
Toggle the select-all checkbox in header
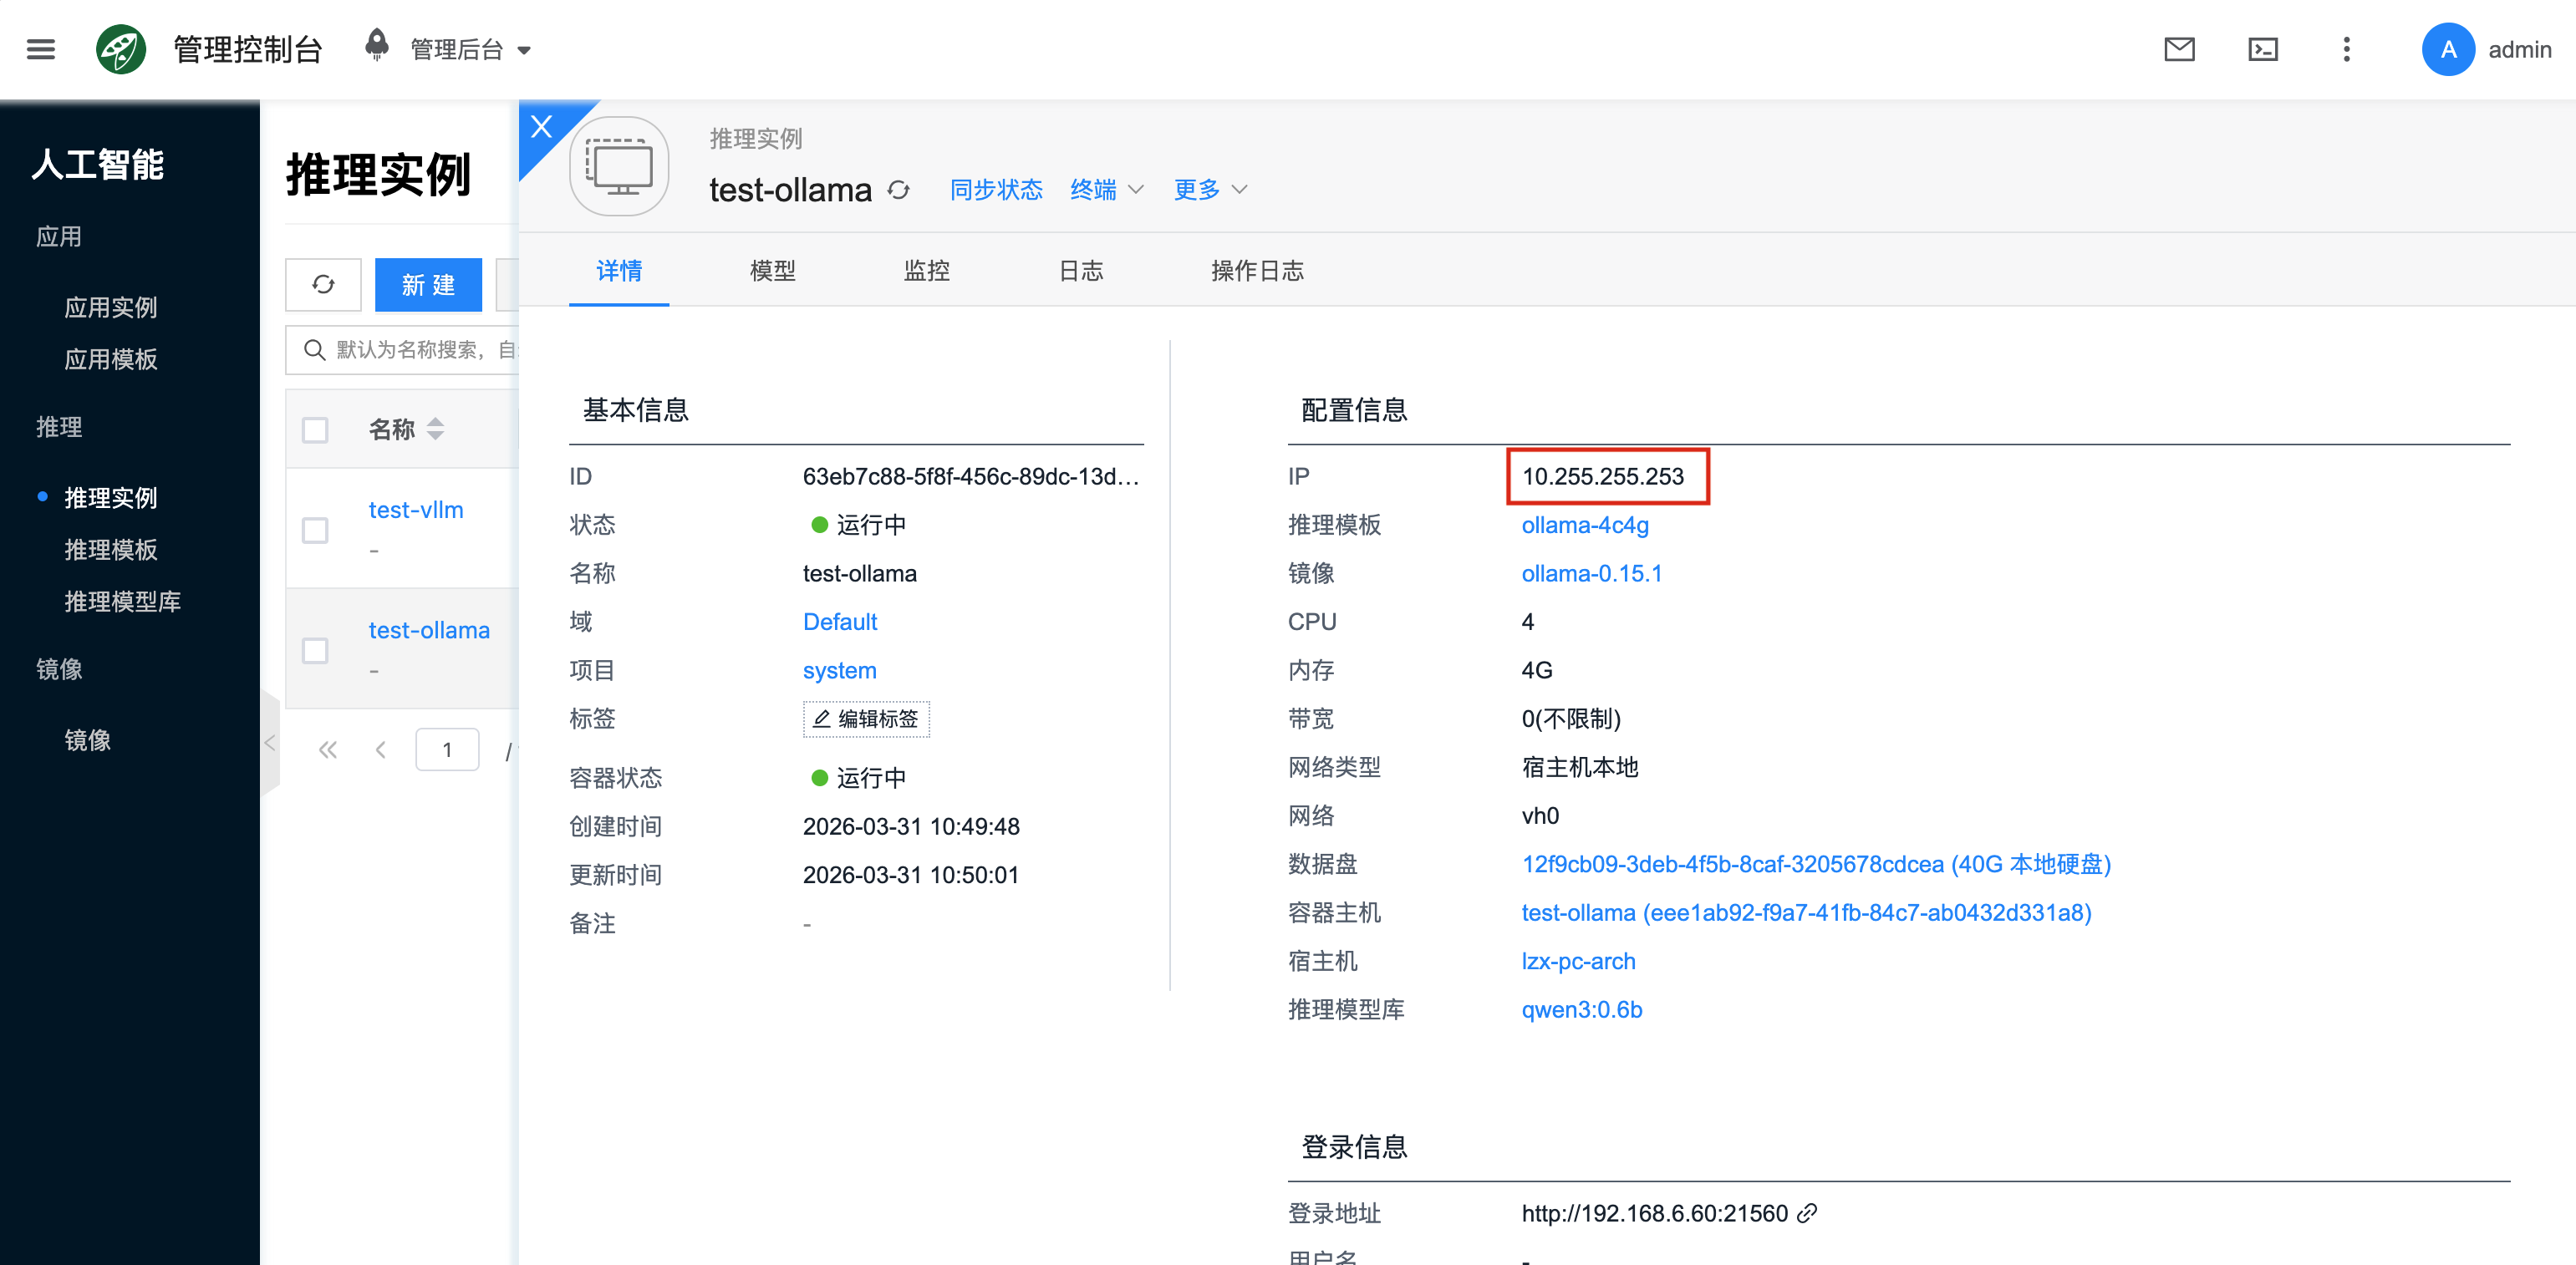tap(315, 430)
